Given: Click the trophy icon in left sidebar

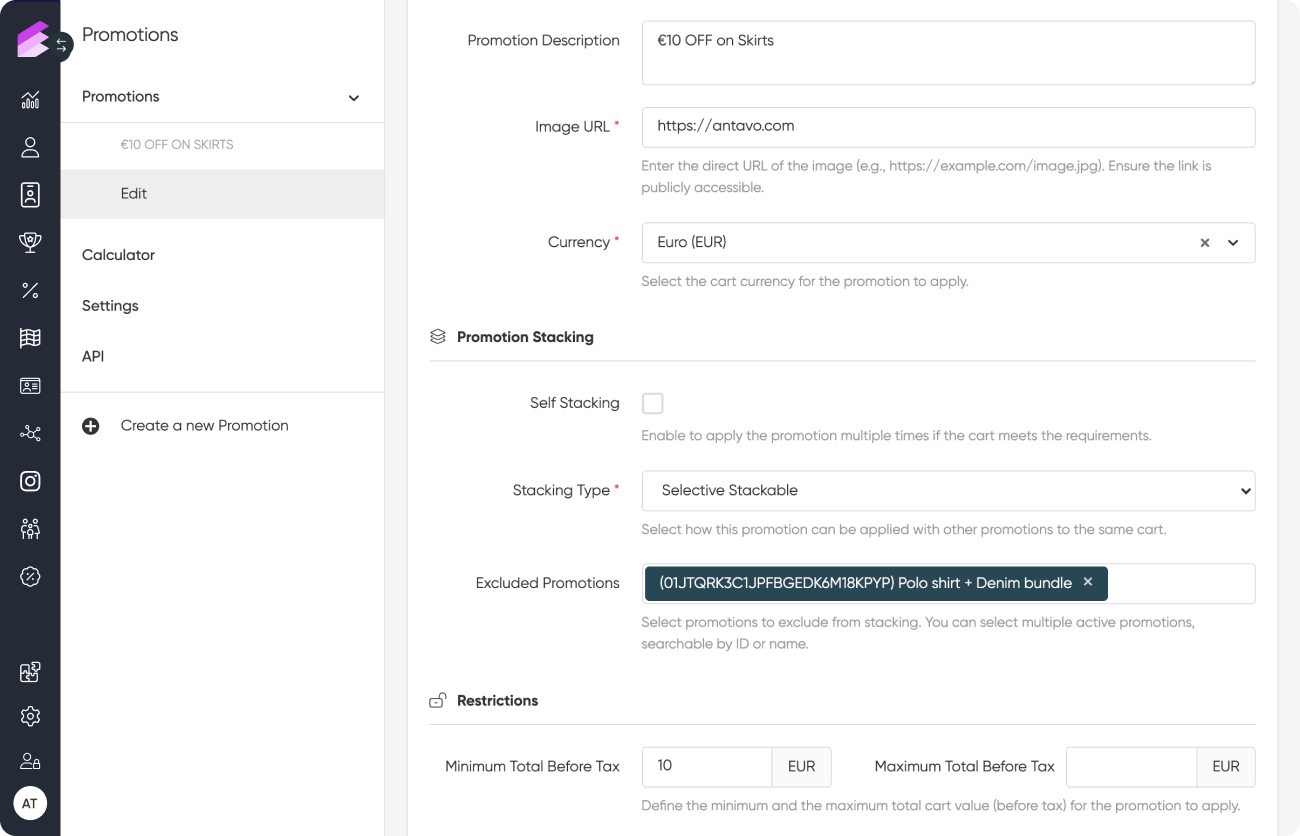Looking at the screenshot, I should coord(30,242).
